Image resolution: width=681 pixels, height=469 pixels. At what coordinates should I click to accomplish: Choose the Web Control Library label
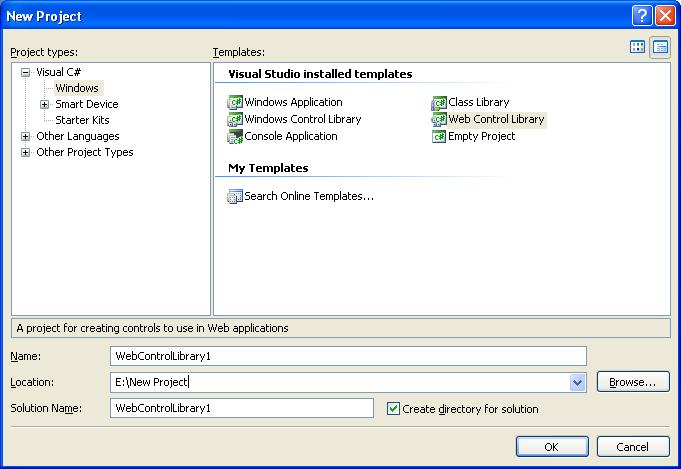[496, 119]
